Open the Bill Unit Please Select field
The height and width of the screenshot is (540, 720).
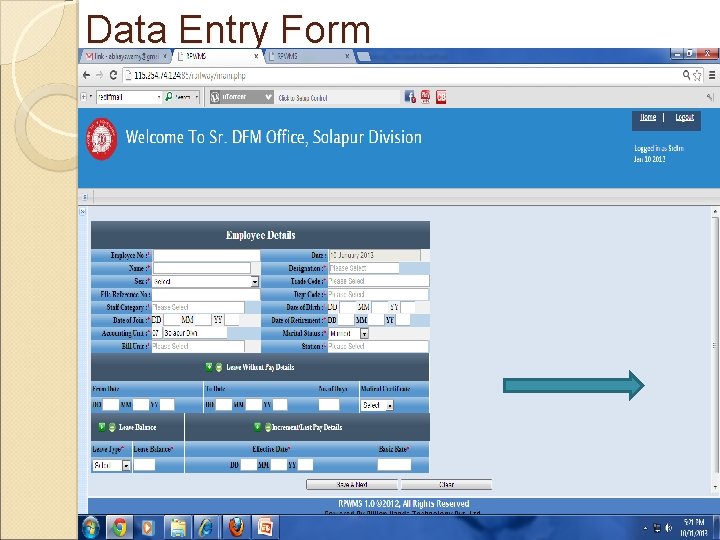tap(198, 346)
